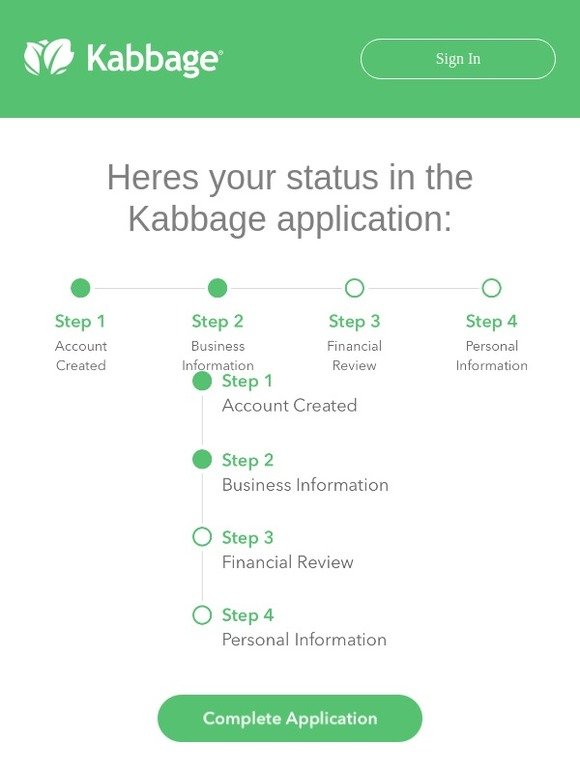
Task: Click Financial Review text in vertical list
Action: click(288, 562)
